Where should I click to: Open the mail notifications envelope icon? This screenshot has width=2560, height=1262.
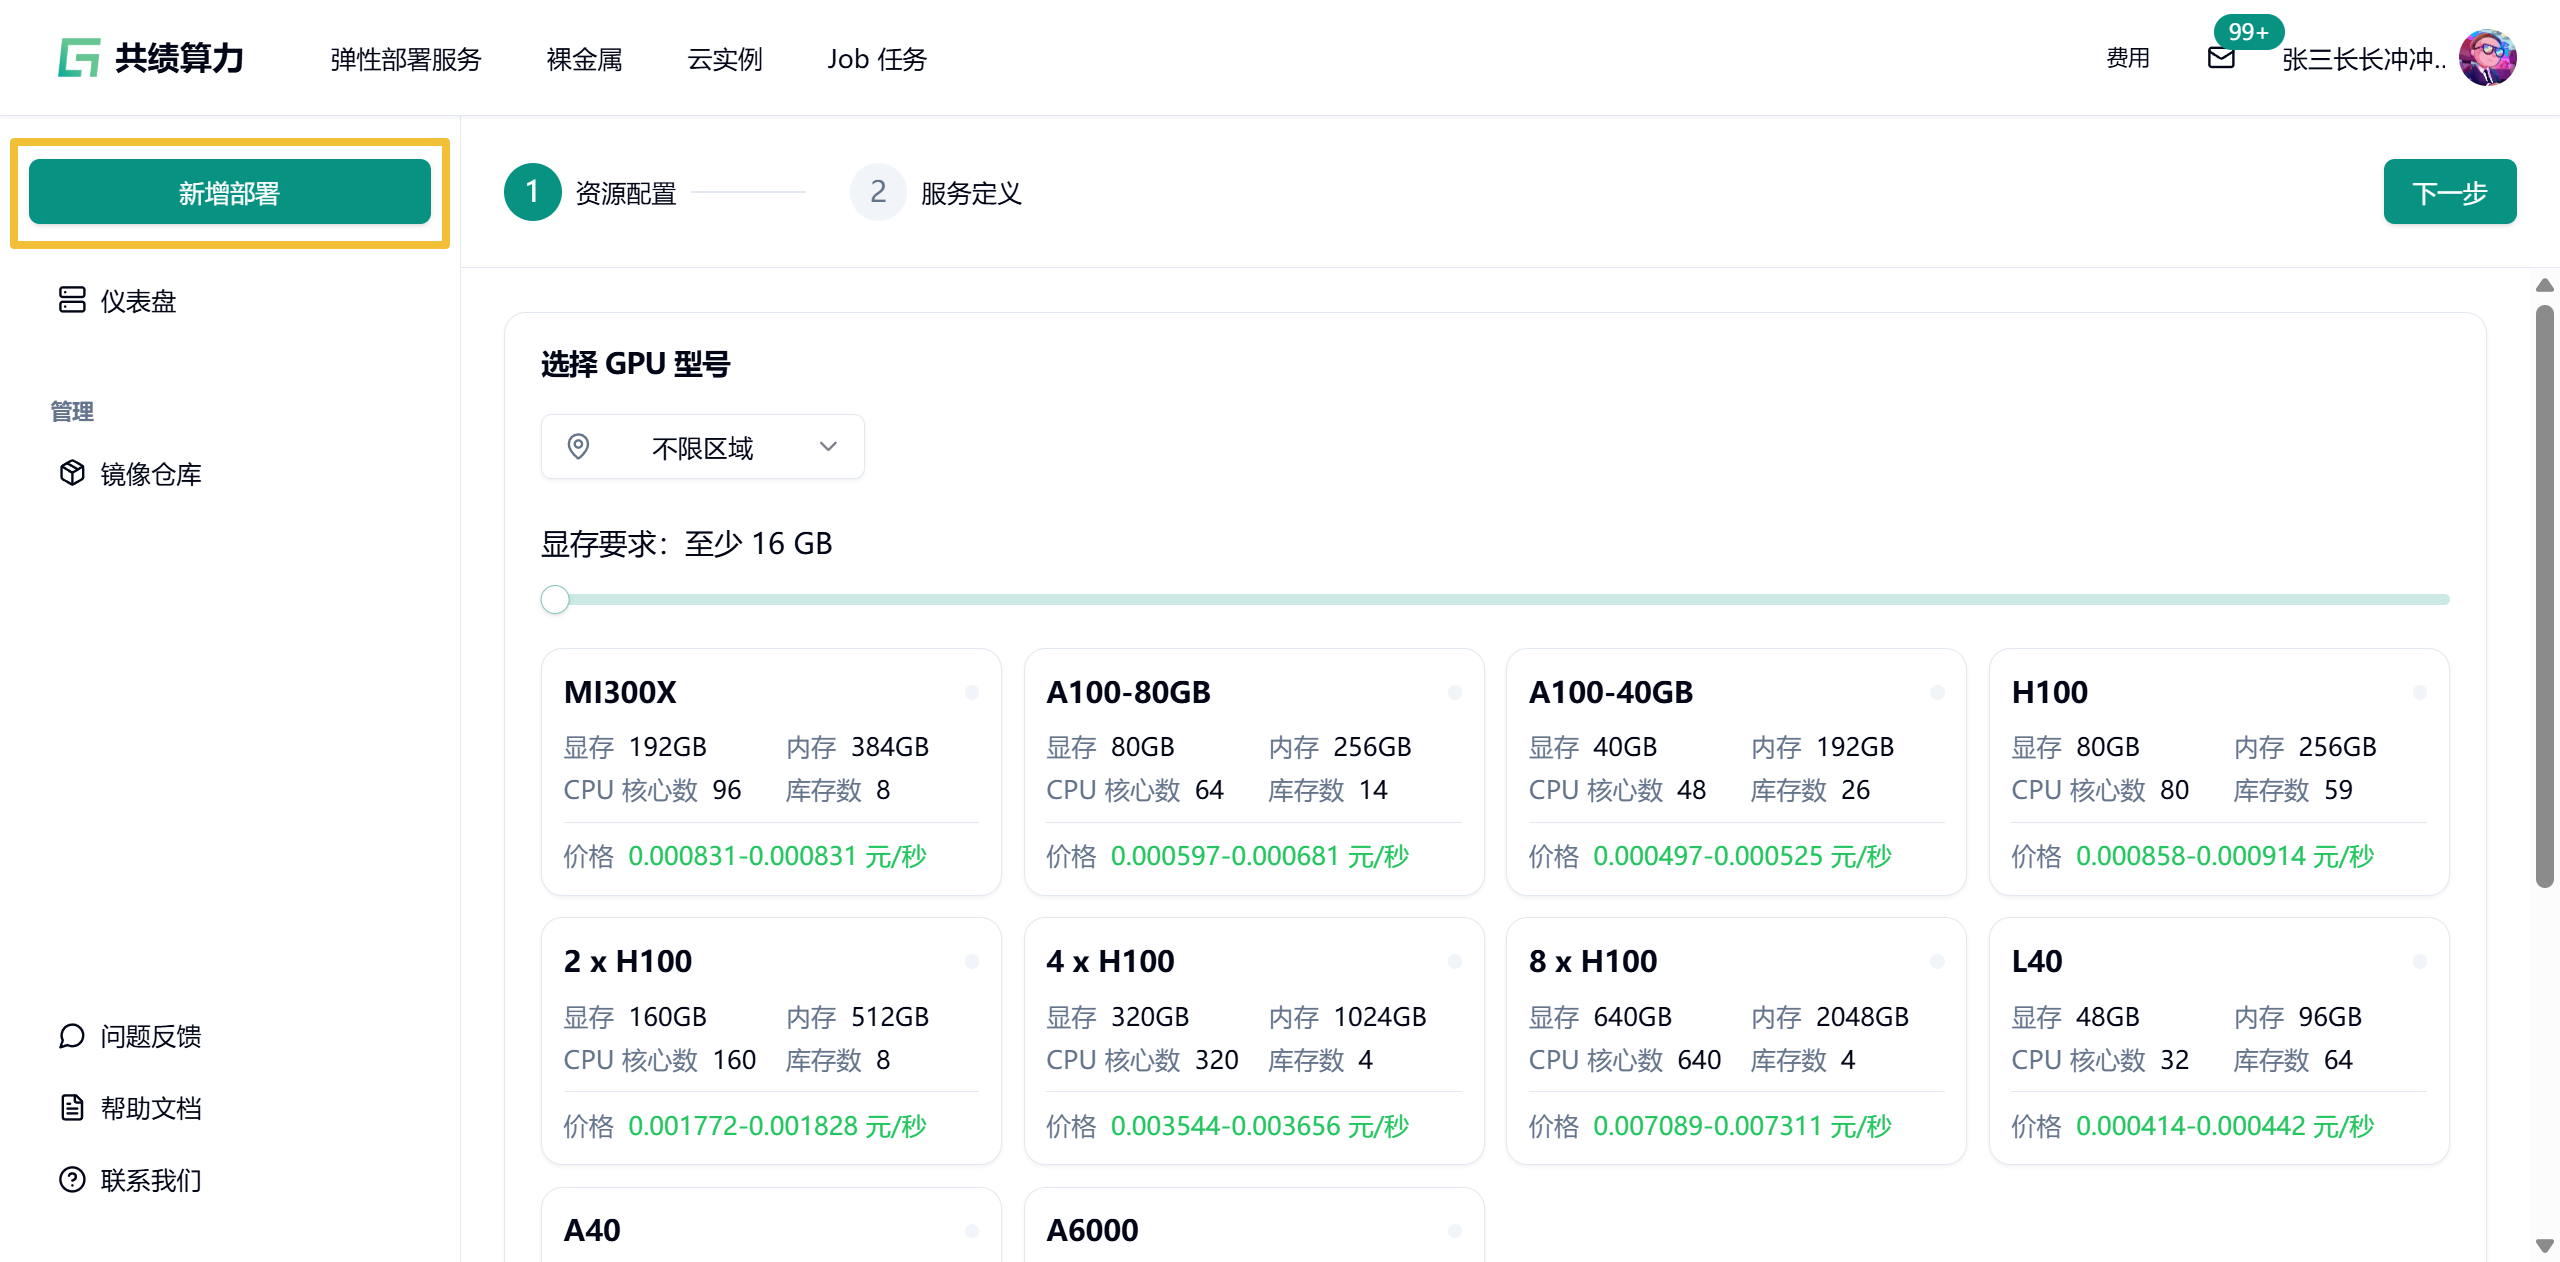(x=2221, y=58)
